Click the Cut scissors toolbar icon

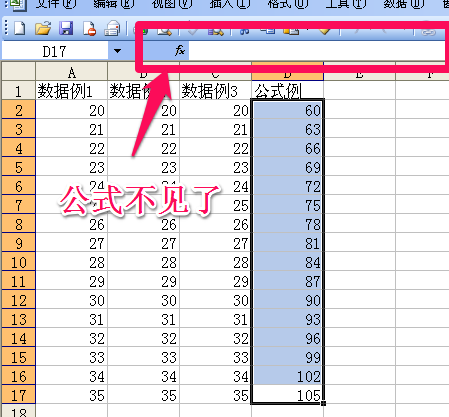(x=244, y=32)
